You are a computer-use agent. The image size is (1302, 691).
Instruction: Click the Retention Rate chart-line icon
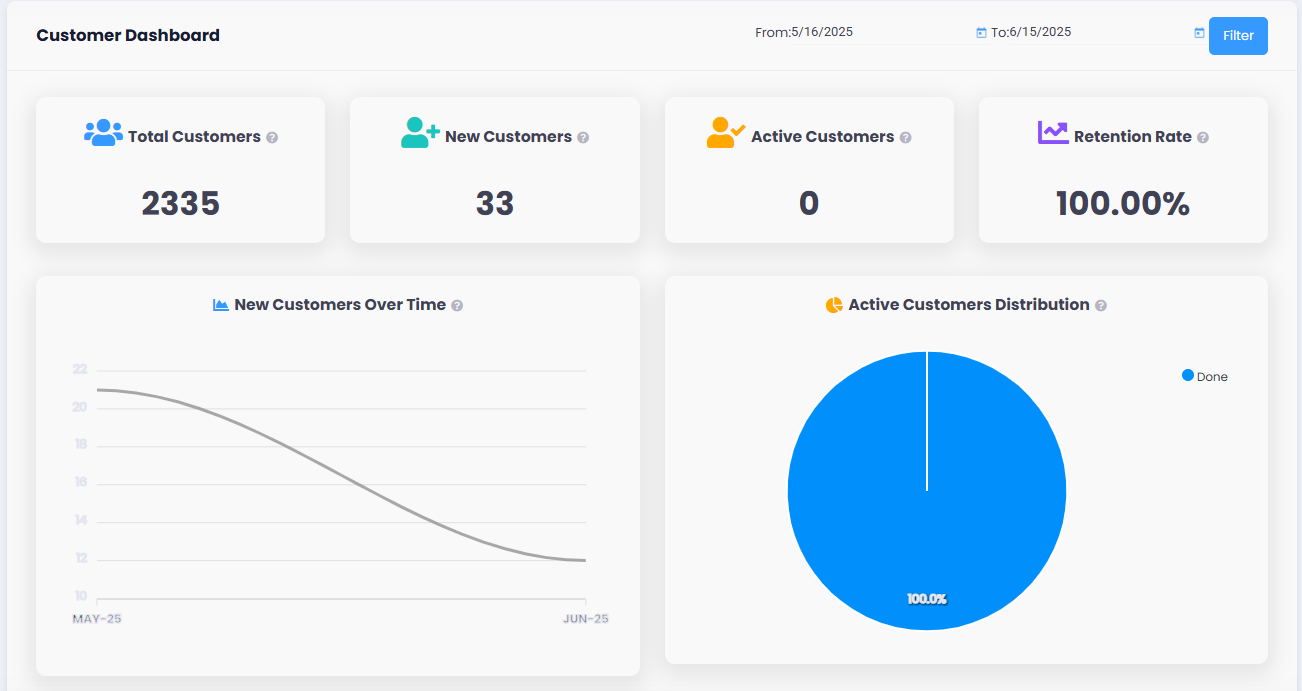tap(1053, 132)
